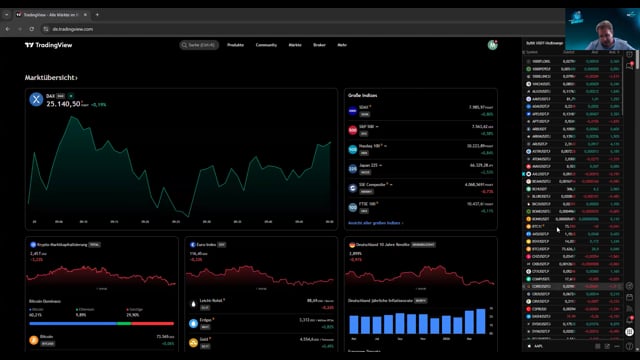
Task: Click the white grid apps sidebar icon
Action: (x=630, y=332)
